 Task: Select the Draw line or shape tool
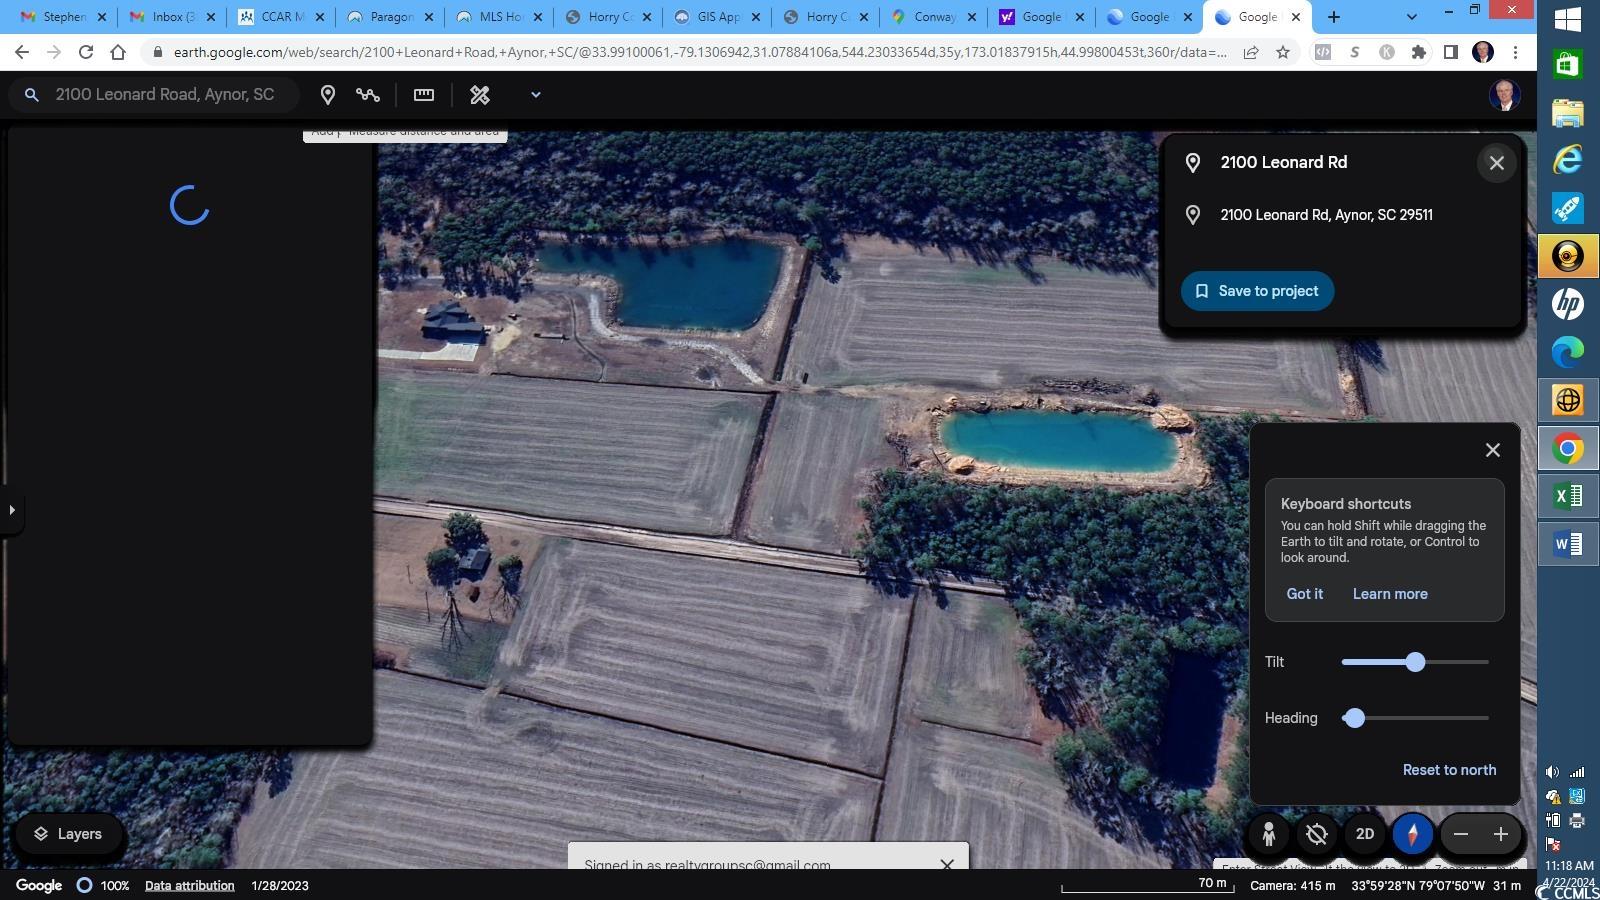(368, 95)
